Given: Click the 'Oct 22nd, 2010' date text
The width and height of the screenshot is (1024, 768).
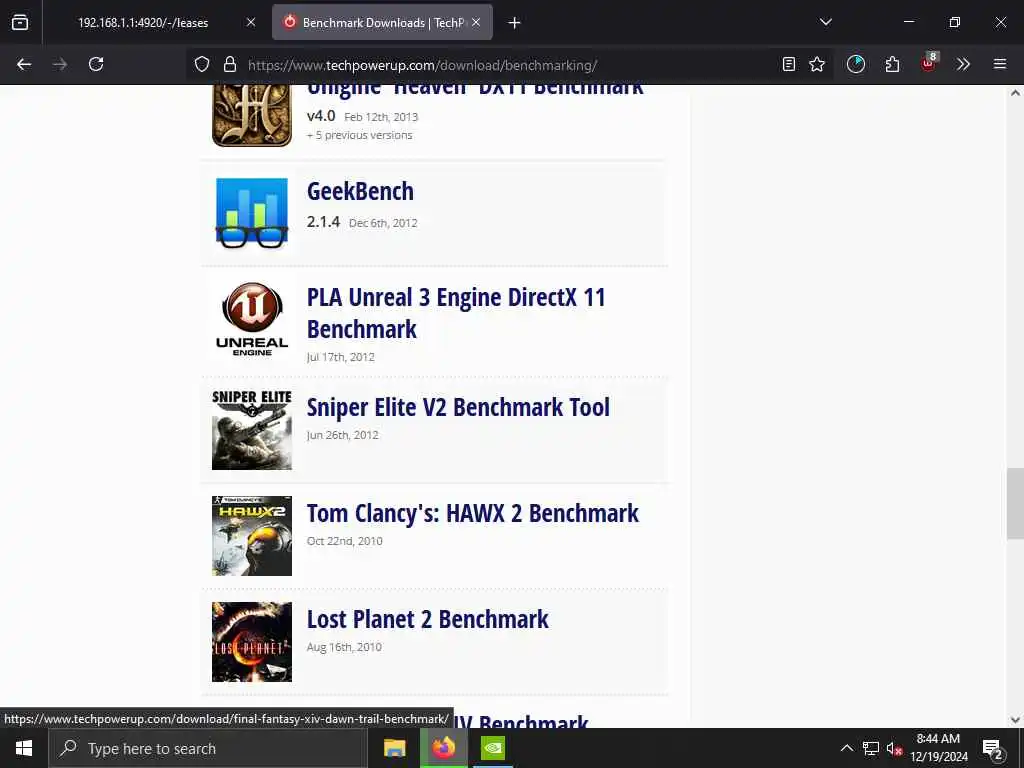Looking at the screenshot, I should [344, 541].
